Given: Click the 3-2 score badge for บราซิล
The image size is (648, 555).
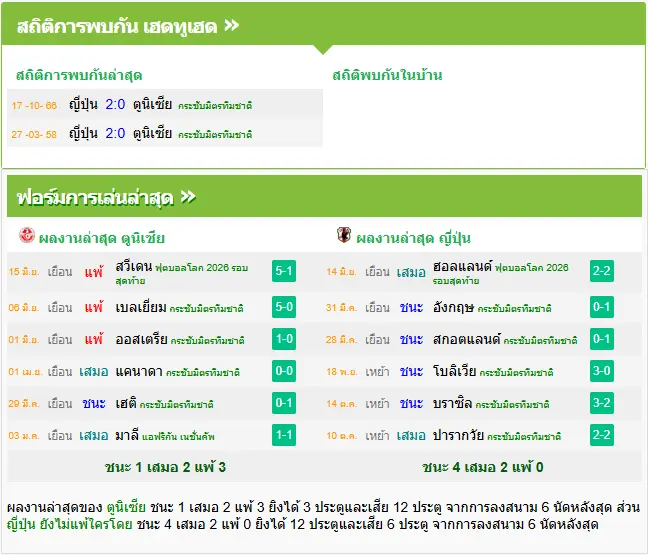Looking at the screenshot, I should [x=602, y=403].
